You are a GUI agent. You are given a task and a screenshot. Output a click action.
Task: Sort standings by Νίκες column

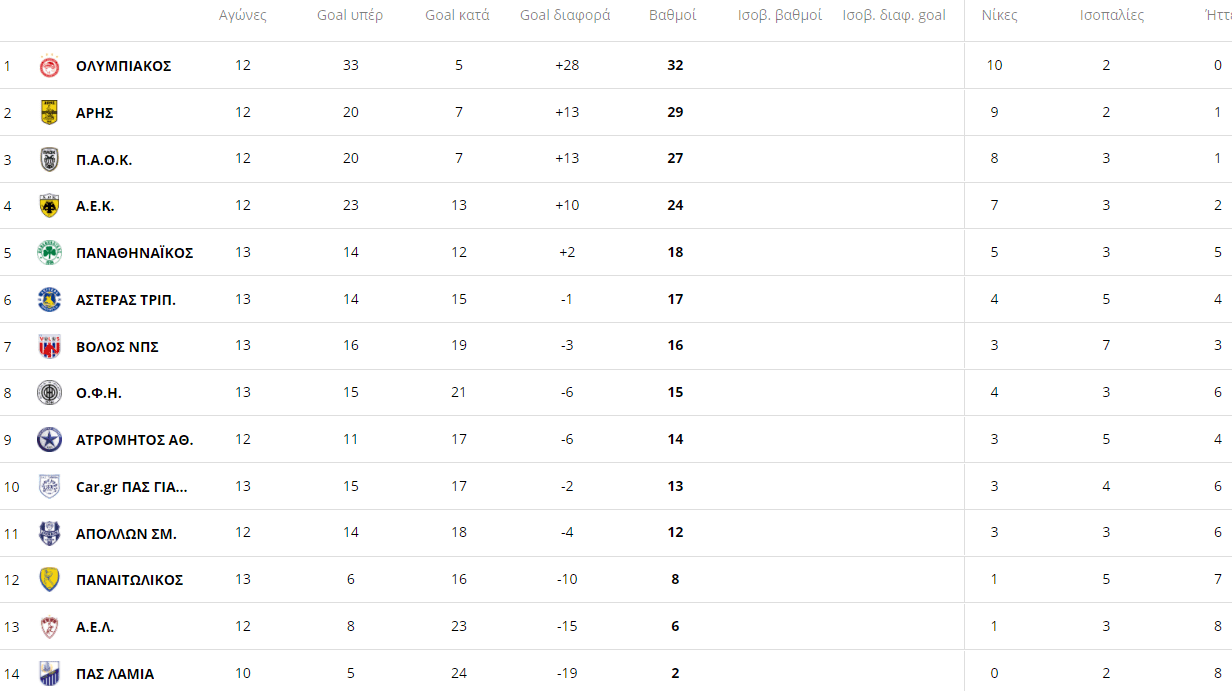[1000, 15]
